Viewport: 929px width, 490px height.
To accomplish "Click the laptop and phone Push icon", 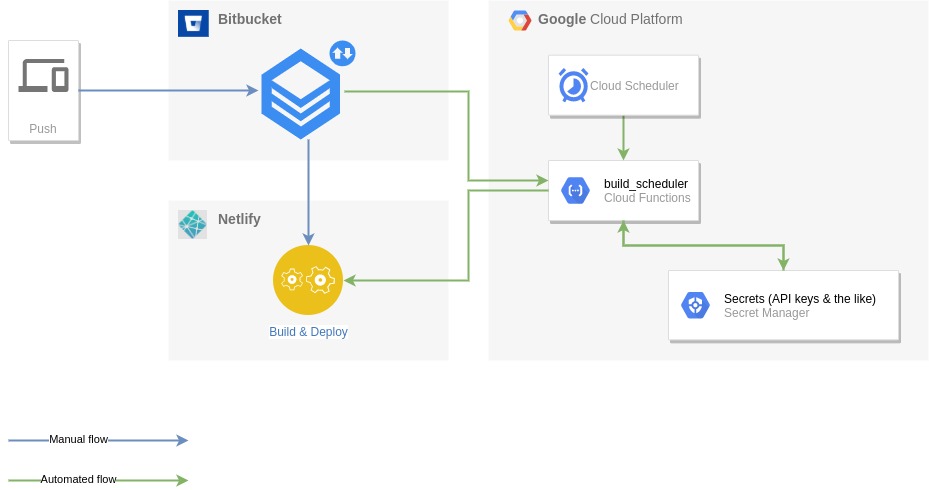I will pyautogui.click(x=44, y=75).
